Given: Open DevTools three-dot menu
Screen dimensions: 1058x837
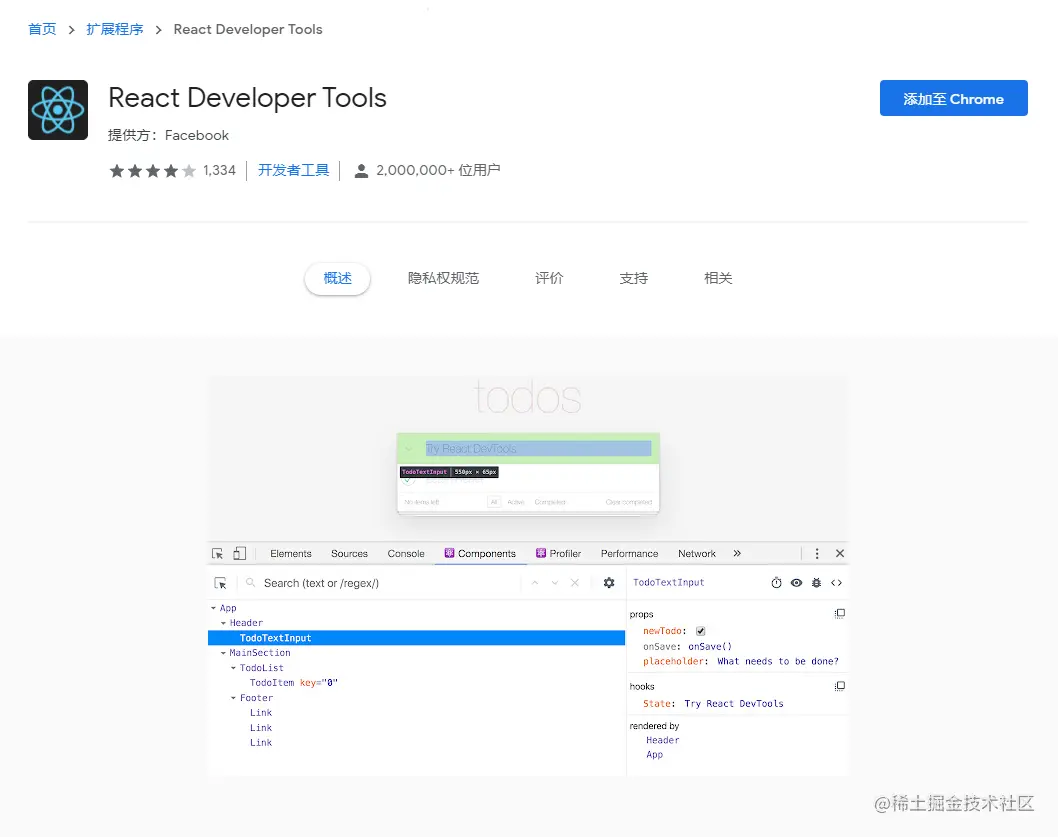Looking at the screenshot, I should [x=817, y=554].
